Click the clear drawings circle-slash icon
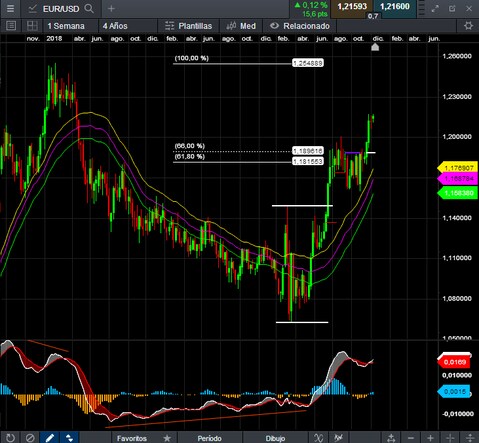 tap(30, 437)
